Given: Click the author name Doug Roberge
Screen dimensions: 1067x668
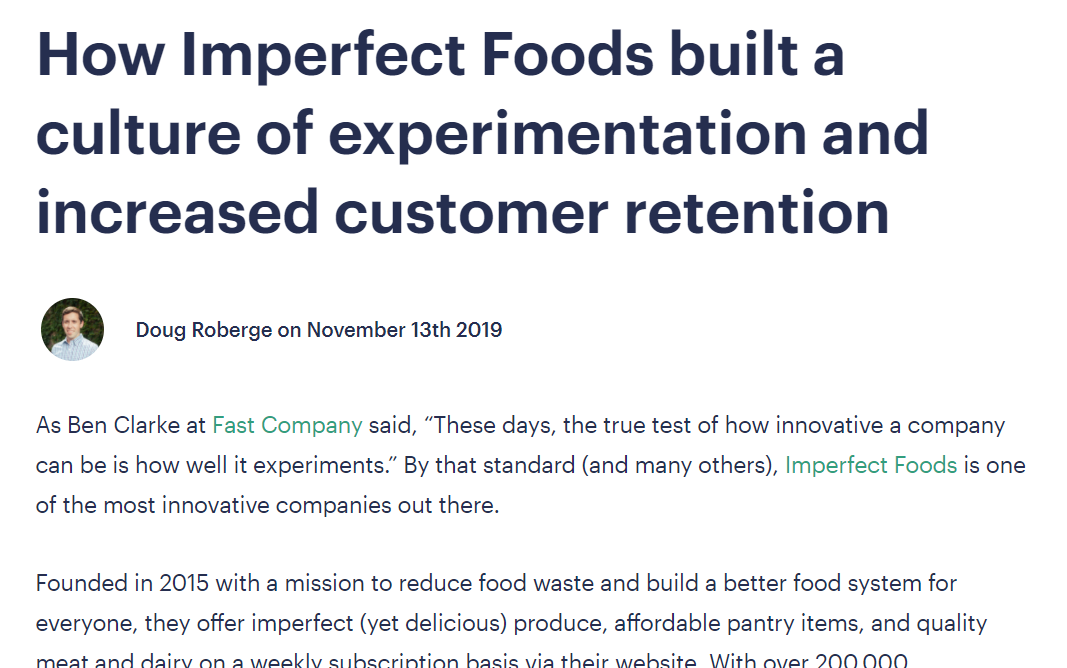Looking at the screenshot, I should (204, 330).
